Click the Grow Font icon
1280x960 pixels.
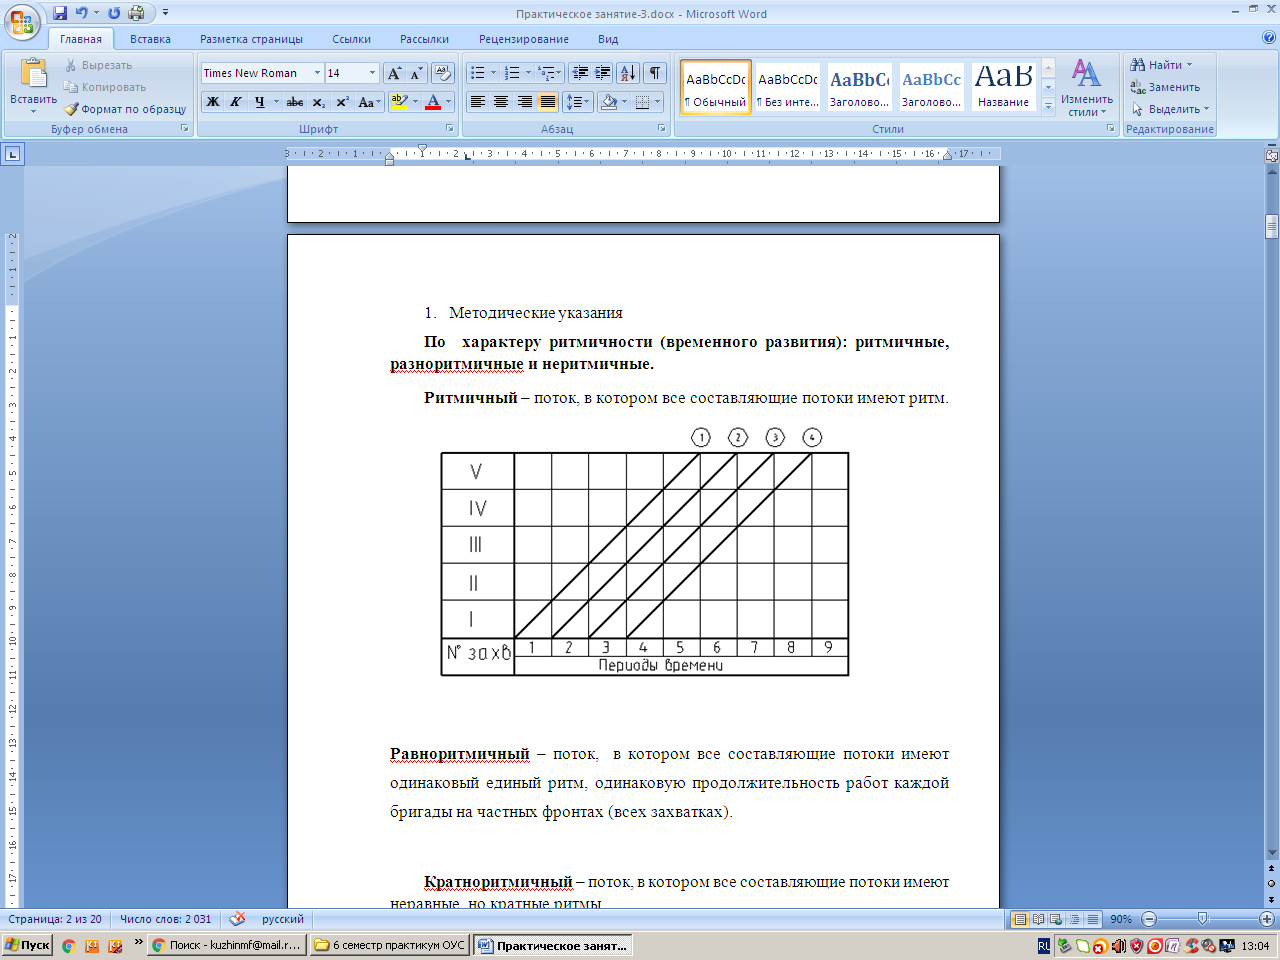tap(394, 73)
